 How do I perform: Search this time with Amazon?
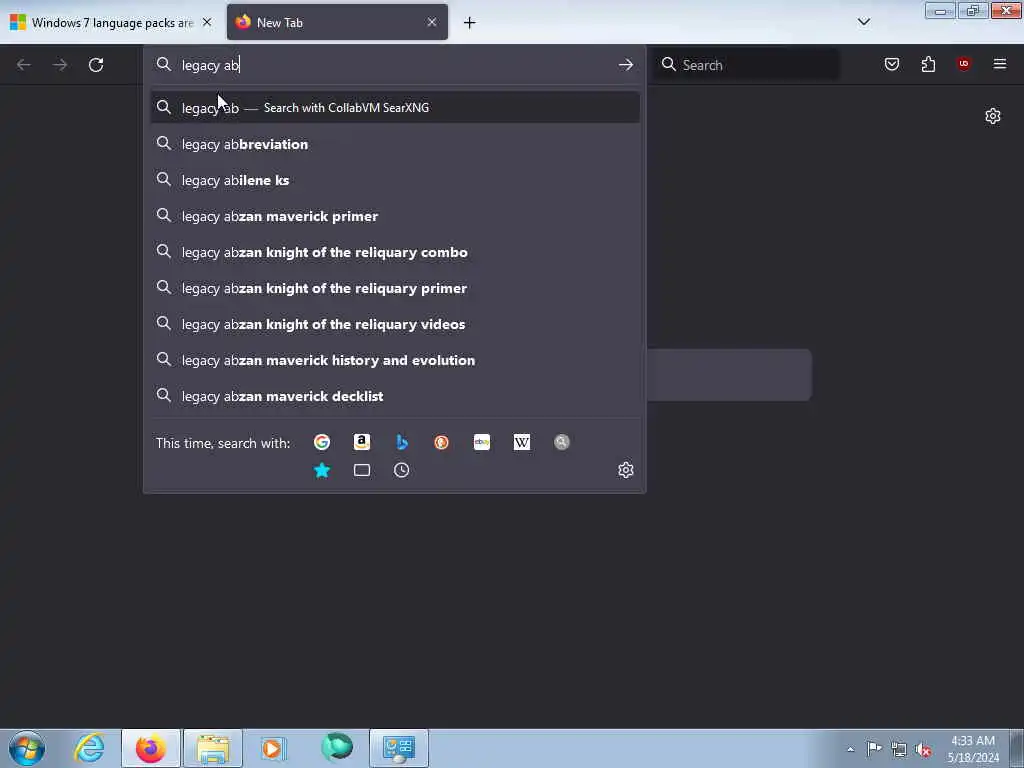click(362, 443)
